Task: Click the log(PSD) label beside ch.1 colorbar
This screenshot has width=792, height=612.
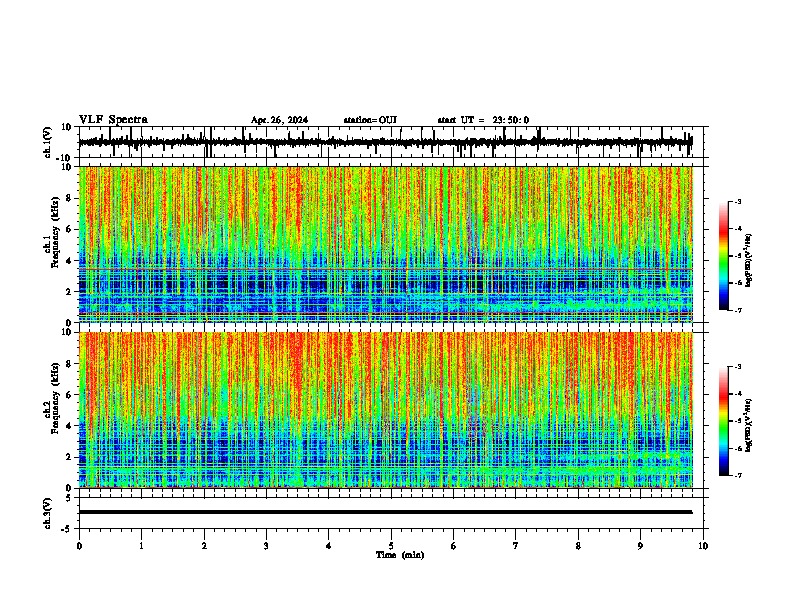Action: click(x=748, y=260)
